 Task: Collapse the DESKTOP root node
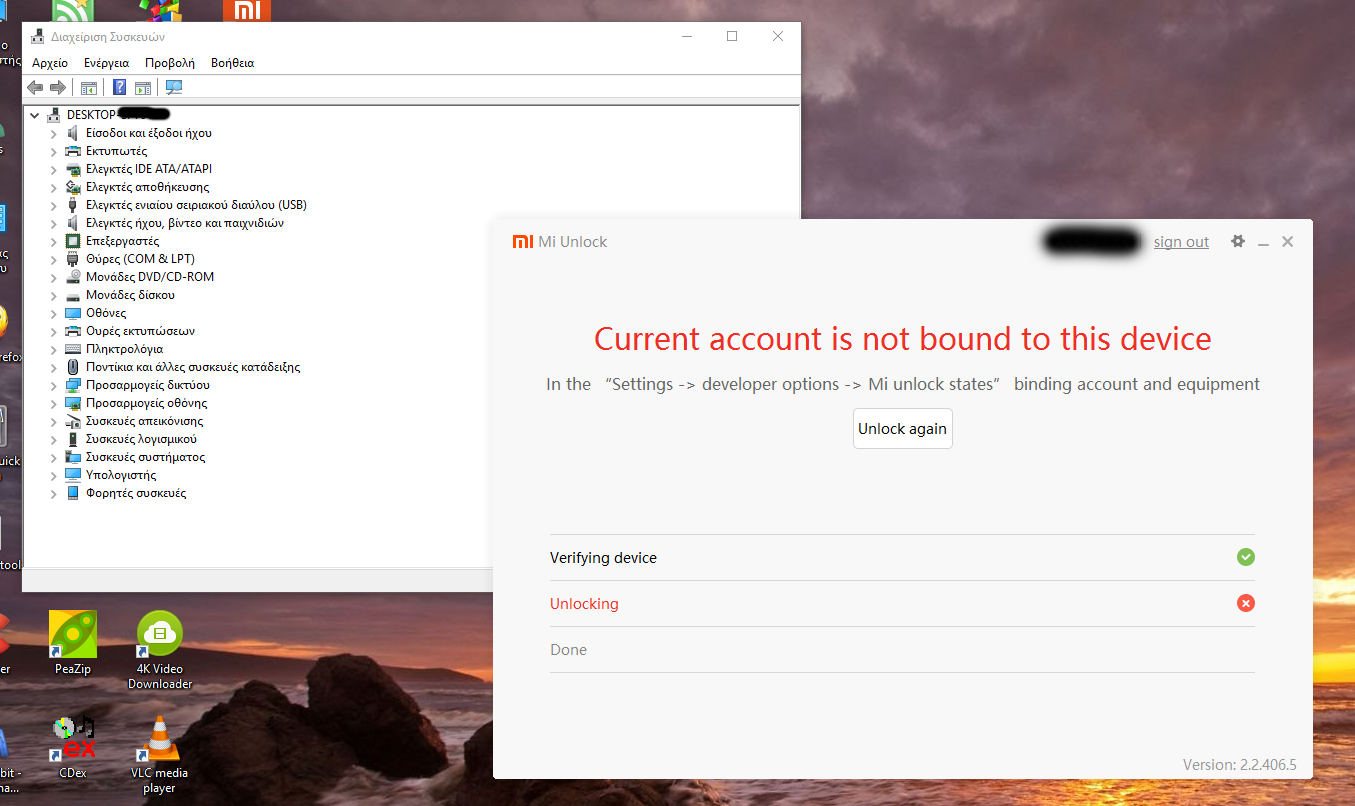click(x=35, y=115)
